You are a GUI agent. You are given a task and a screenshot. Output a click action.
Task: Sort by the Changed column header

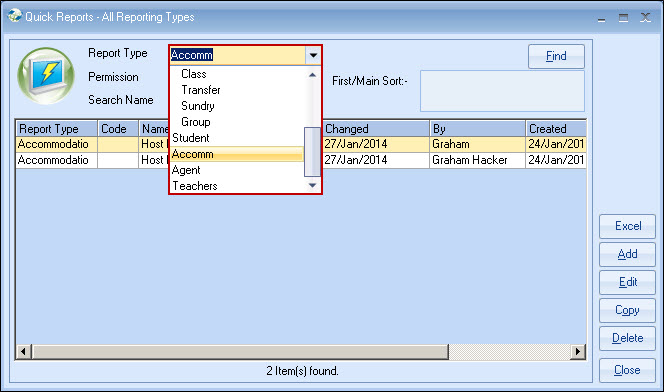(x=376, y=129)
